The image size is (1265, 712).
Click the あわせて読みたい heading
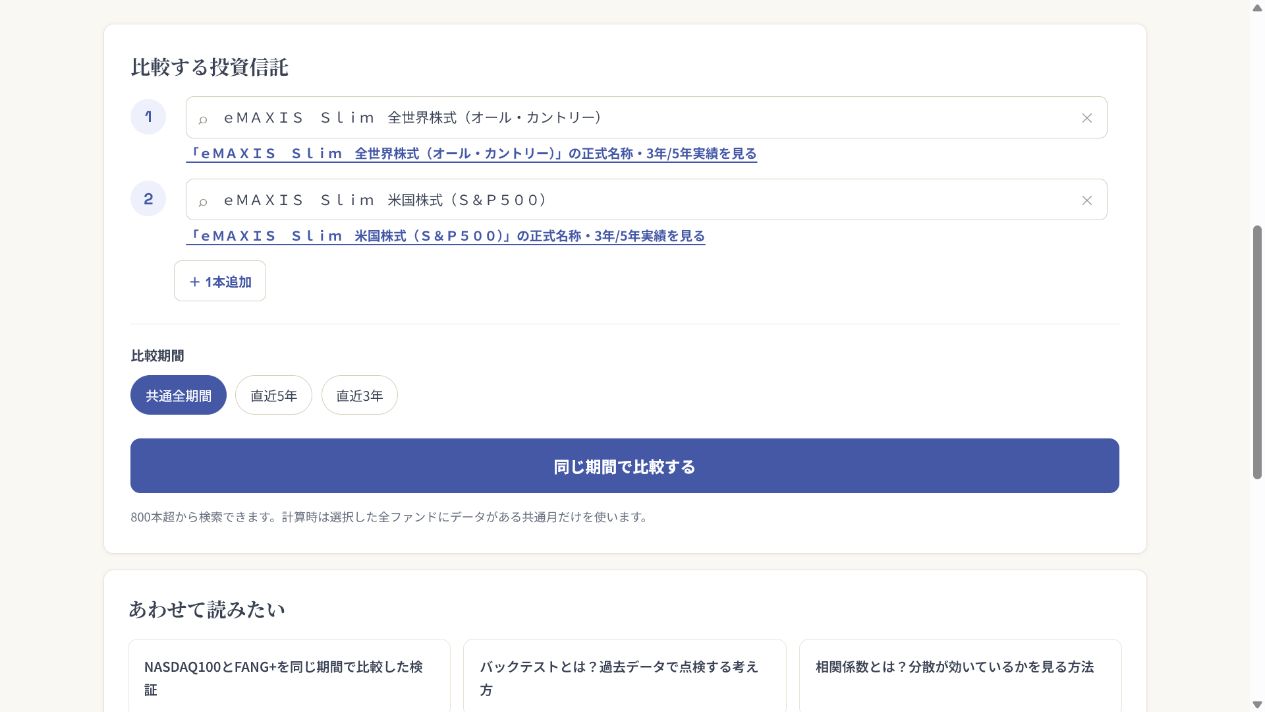pos(206,609)
